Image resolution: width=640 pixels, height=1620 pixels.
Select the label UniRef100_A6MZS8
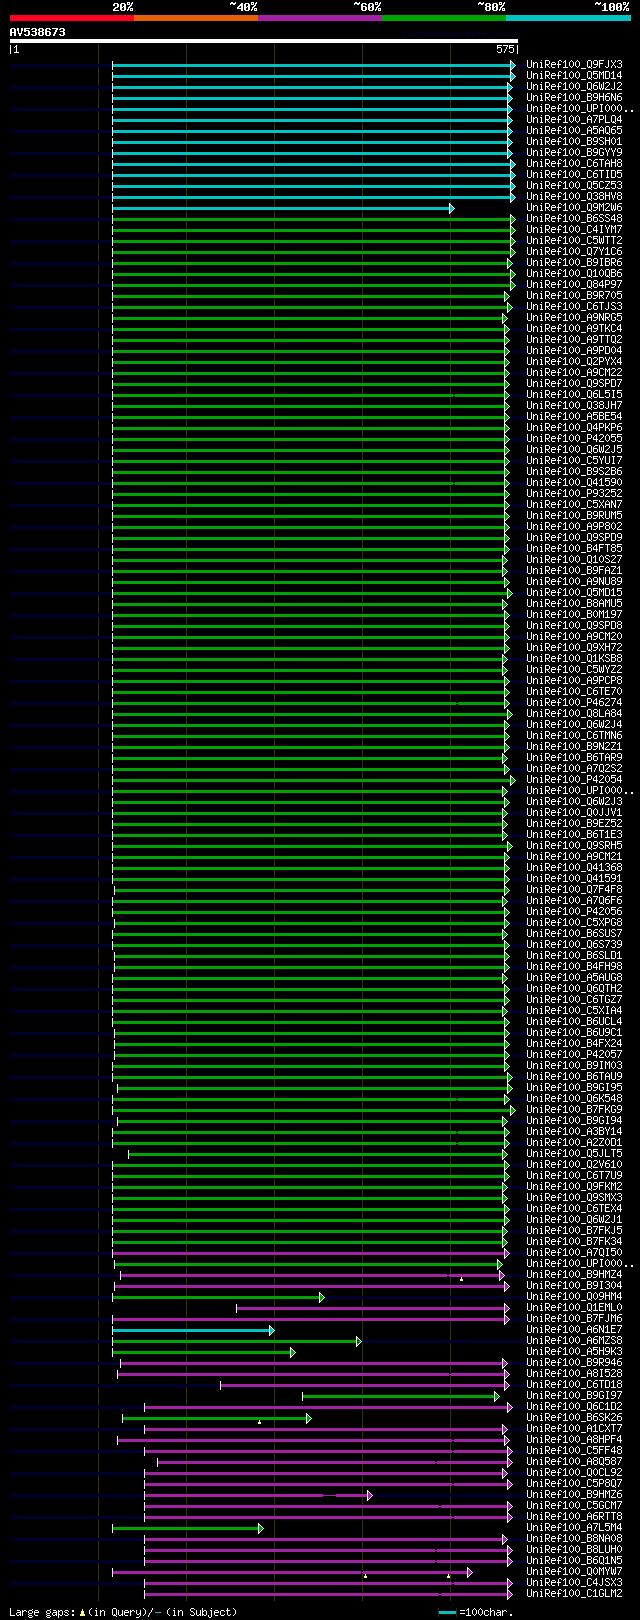click(574, 1341)
